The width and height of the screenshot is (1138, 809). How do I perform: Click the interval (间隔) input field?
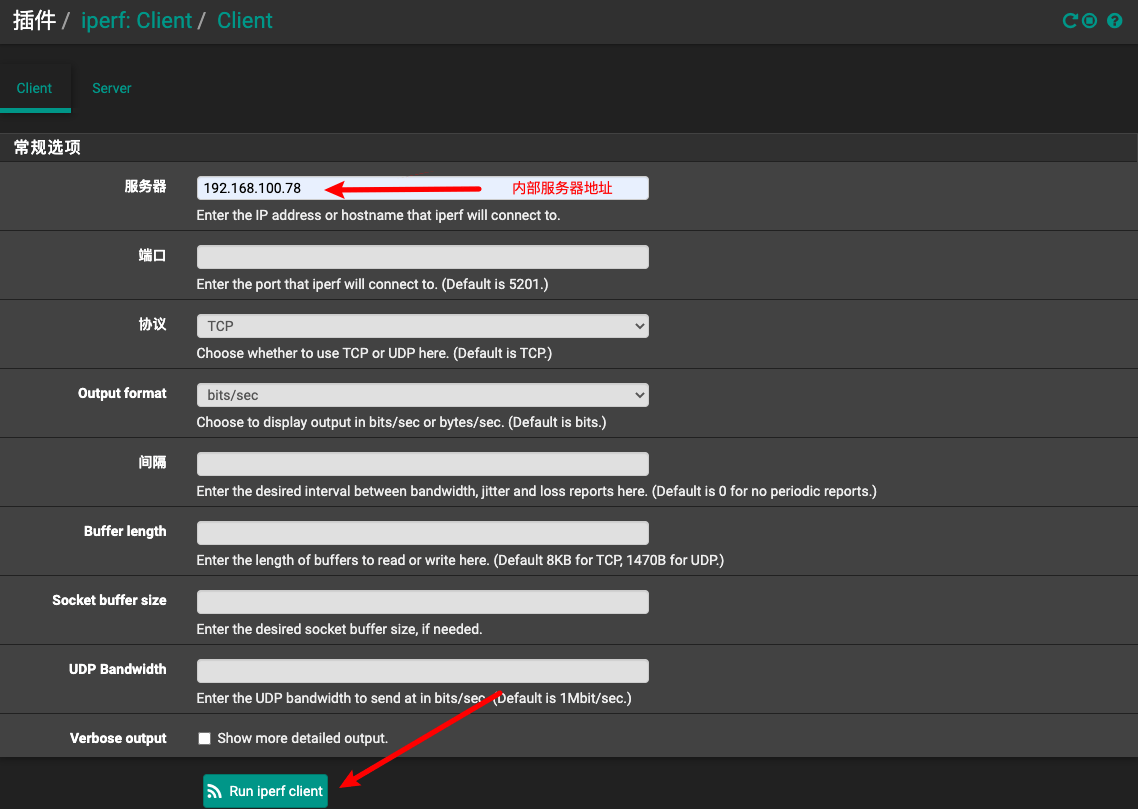[422, 464]
